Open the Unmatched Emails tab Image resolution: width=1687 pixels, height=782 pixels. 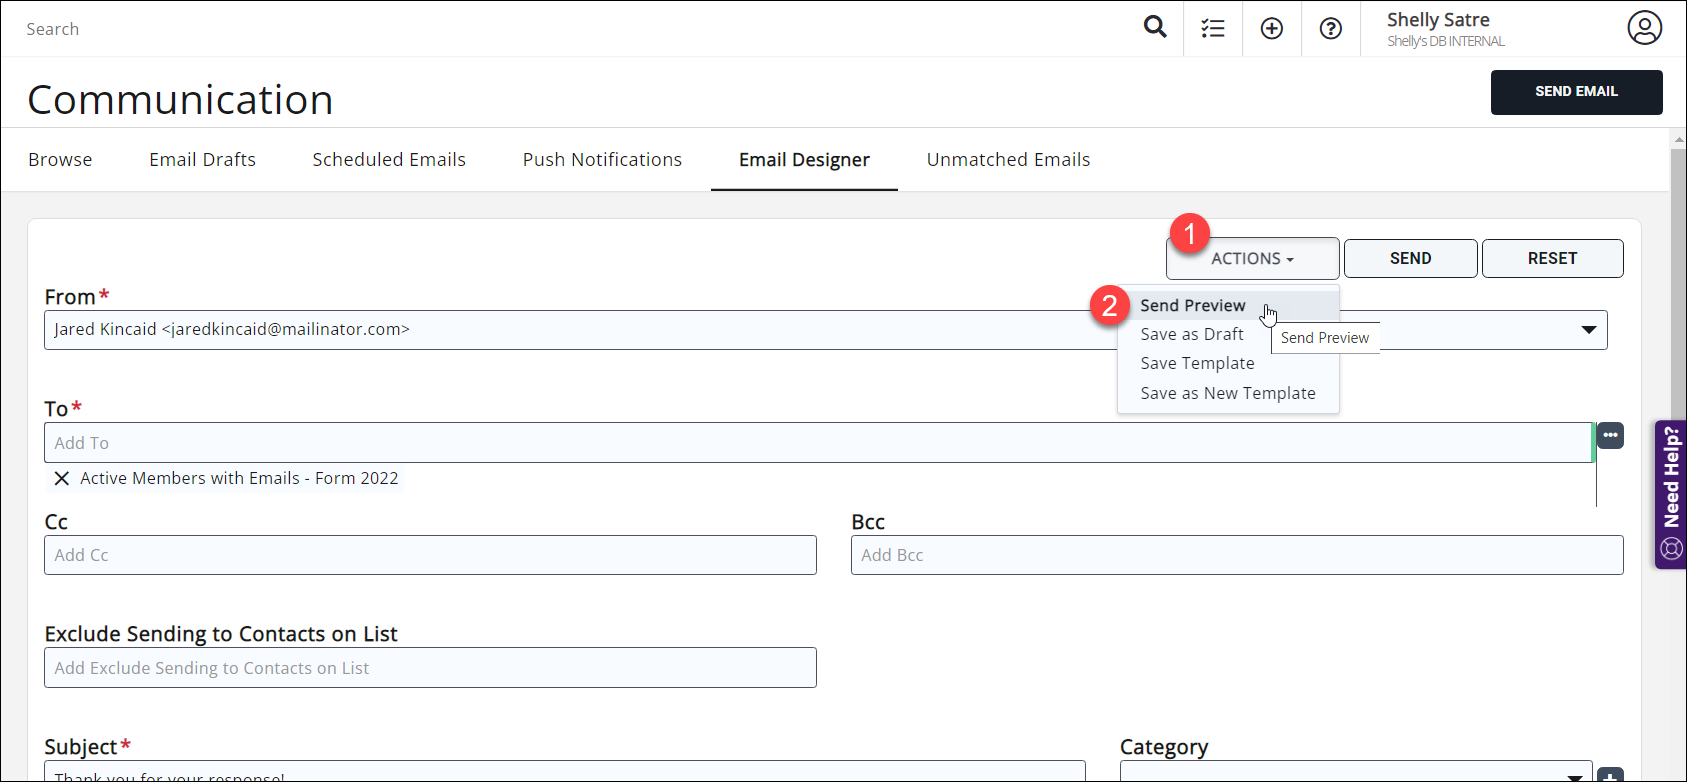tap(1008, 160)
